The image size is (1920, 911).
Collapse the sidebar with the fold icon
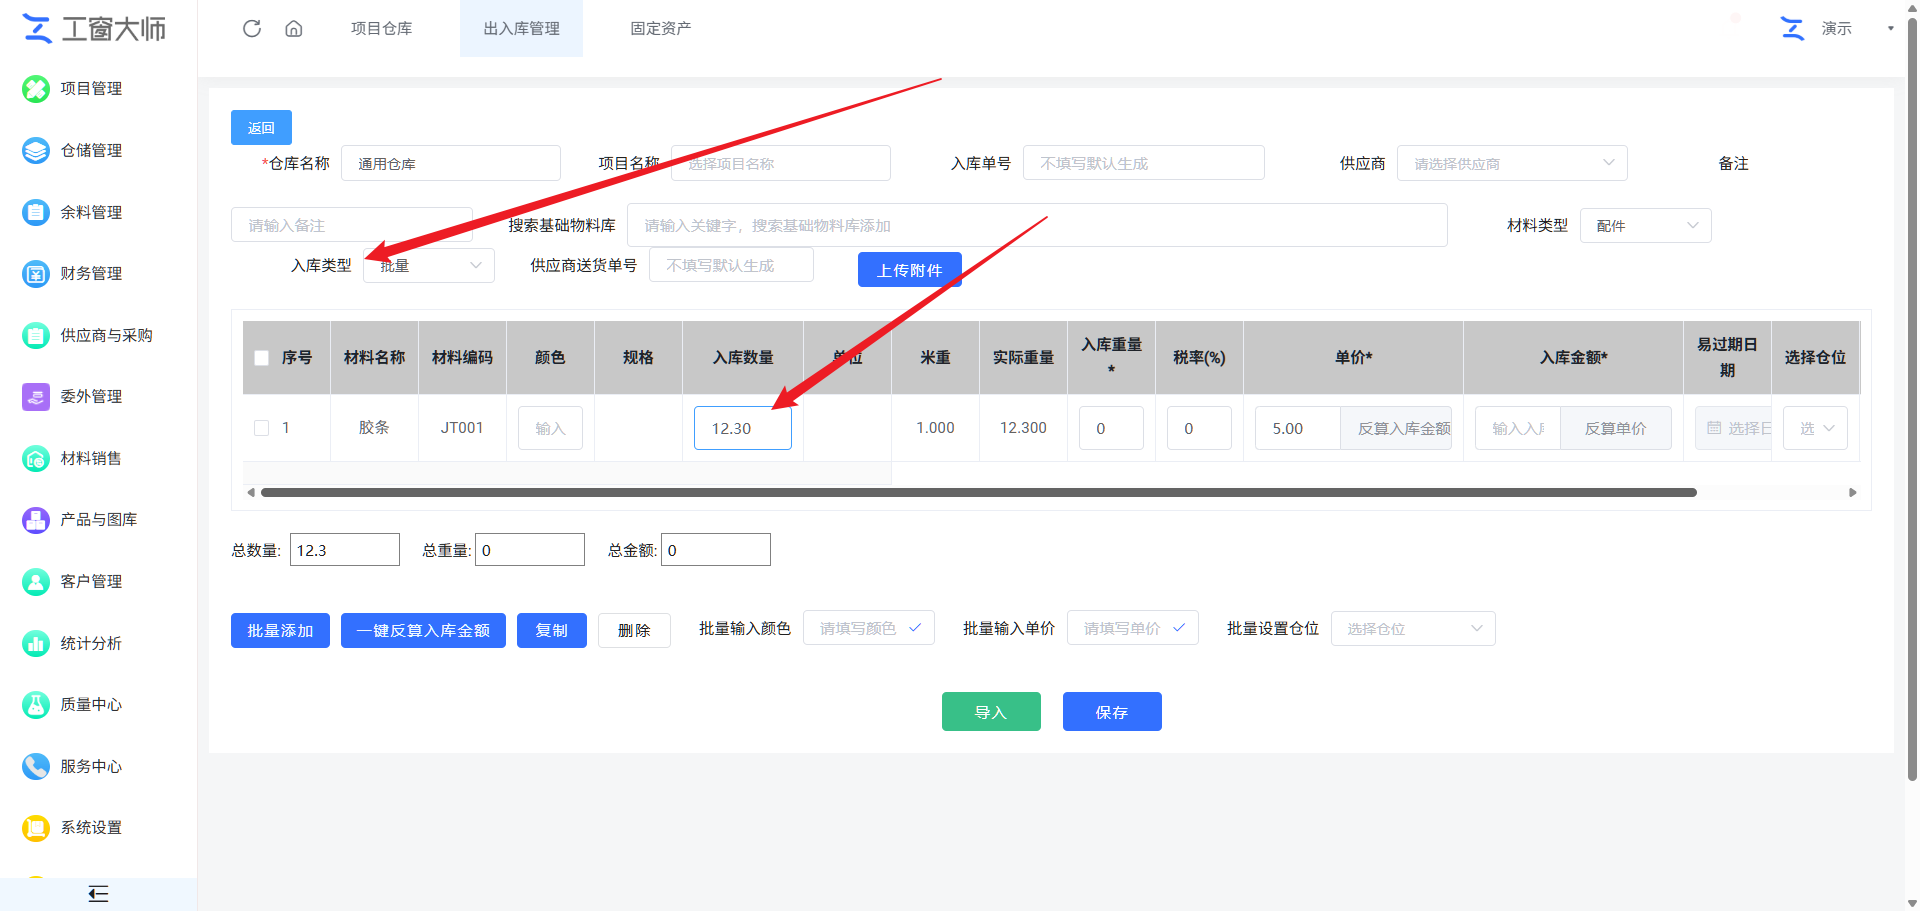(98, 894)
